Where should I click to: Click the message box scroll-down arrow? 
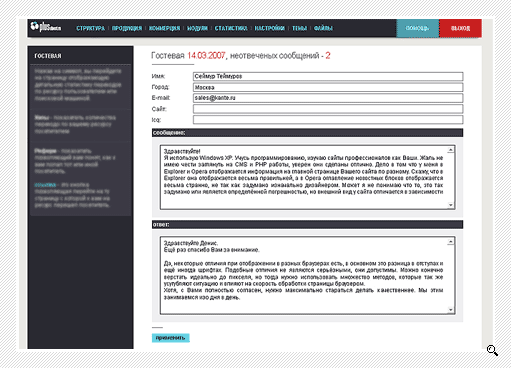point(451,205)
